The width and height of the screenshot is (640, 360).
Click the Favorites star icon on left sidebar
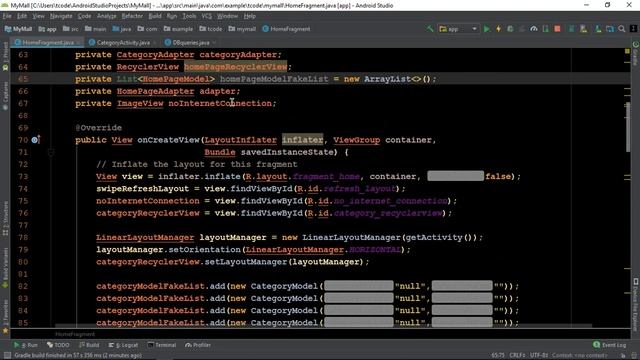5,331
